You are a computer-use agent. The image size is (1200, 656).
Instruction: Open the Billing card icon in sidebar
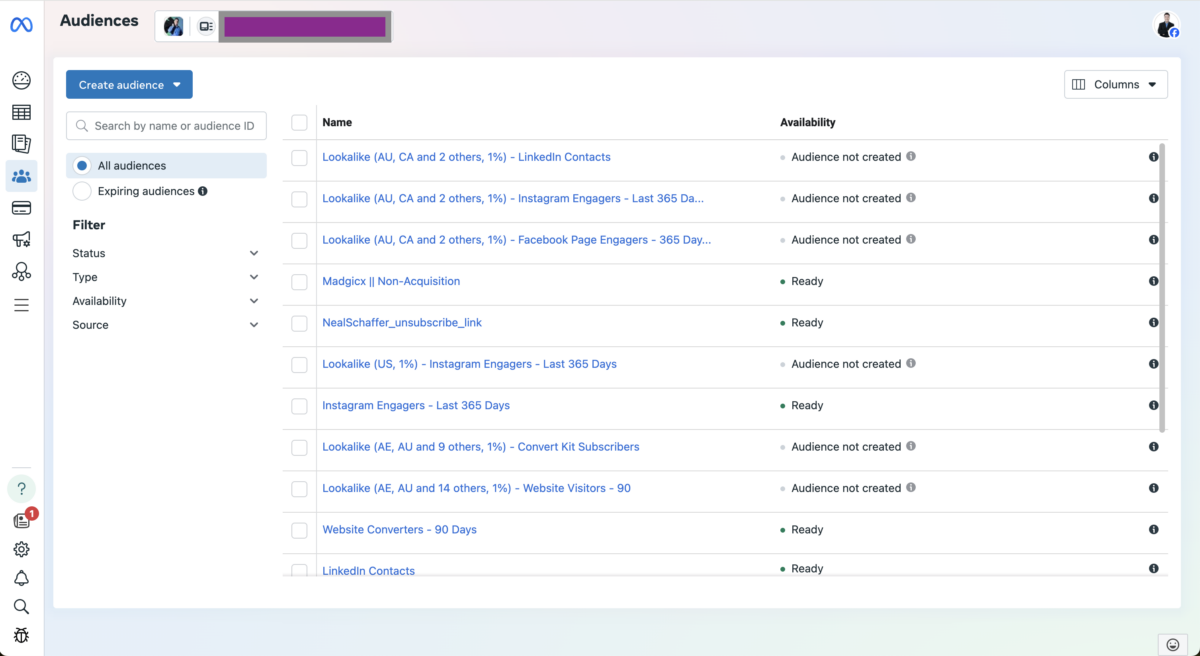[x=21, y=208]
